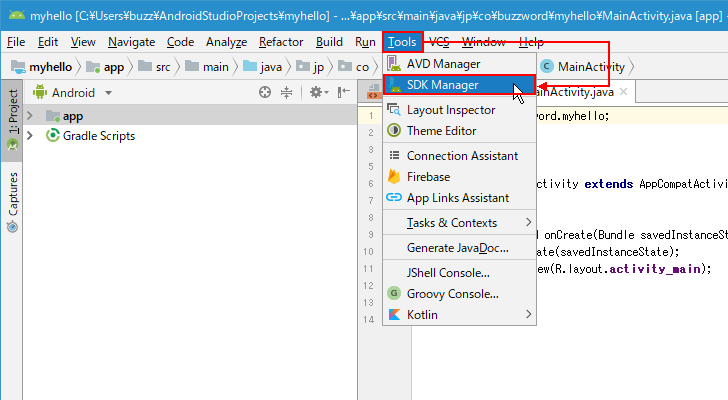This screenshot has height=400, width=728.
Task: Select SDK Manager from Tools menu
Action: [x=459, y=85]
